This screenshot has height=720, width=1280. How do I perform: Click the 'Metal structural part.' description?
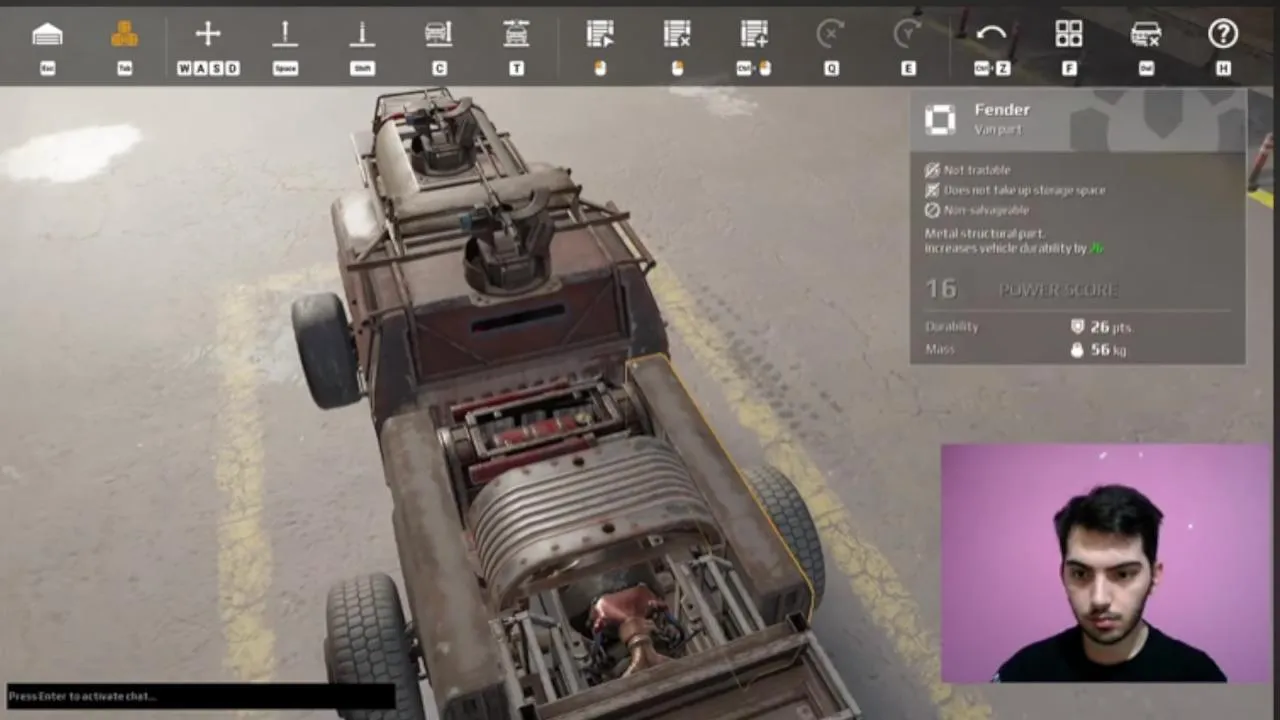point(985,233)
